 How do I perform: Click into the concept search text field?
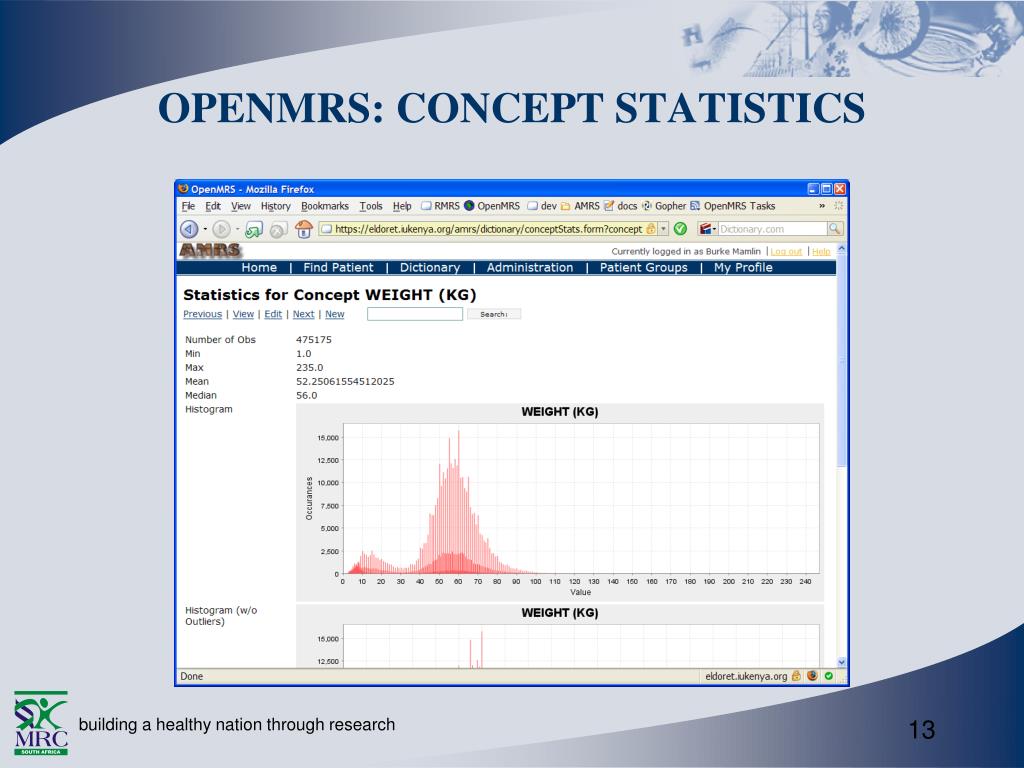pos(415,314)
